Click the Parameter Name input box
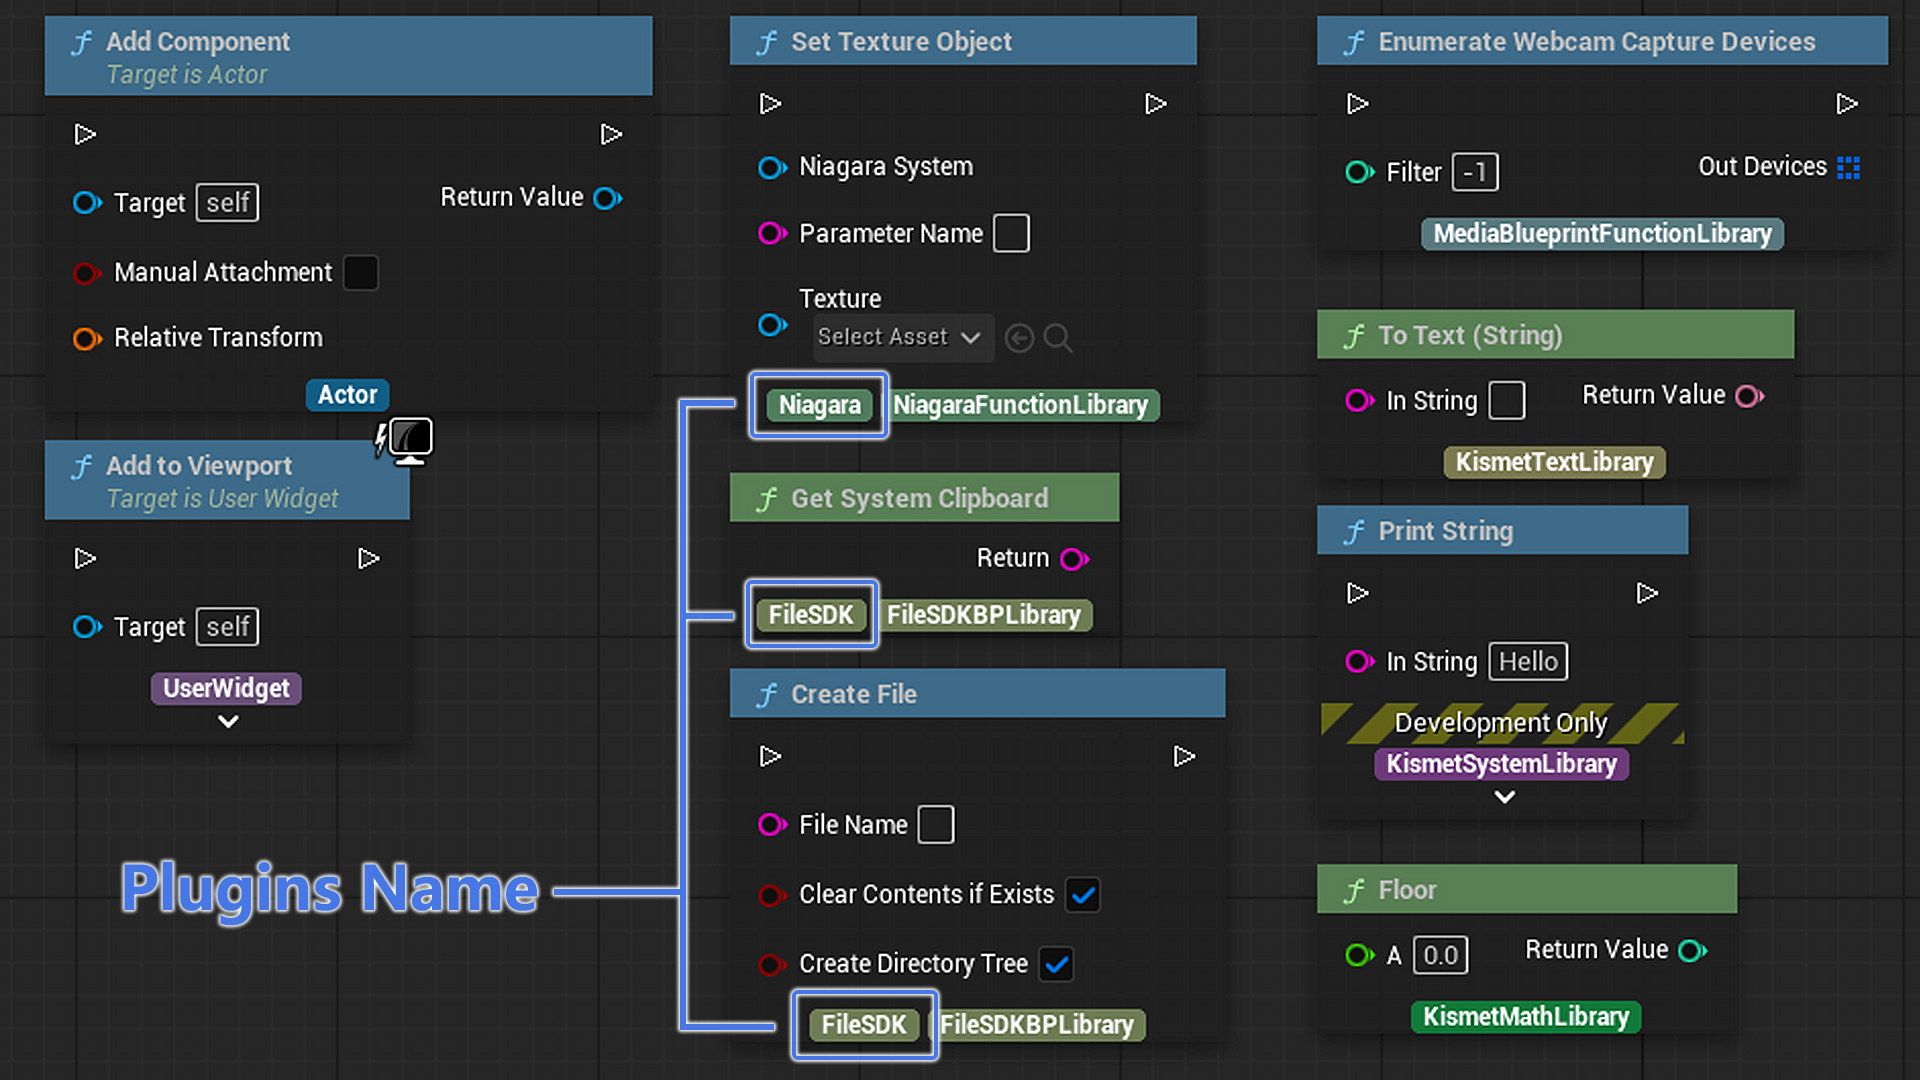This screenshot has width=1920, height=1080. tap(1011, 233)
